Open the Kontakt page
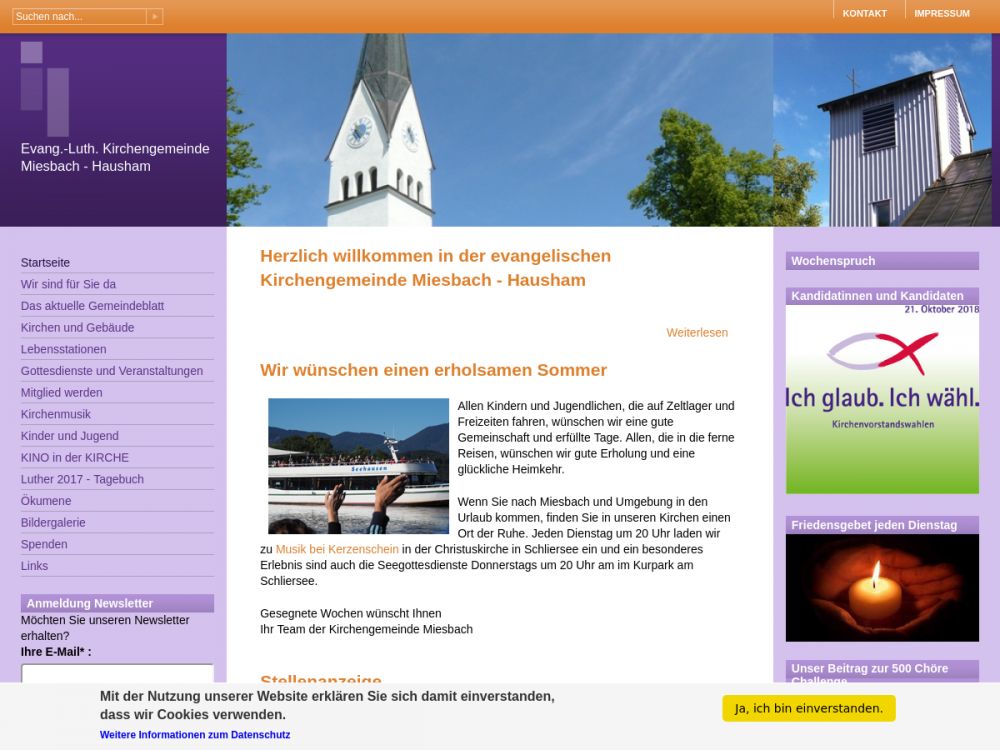 864,14
